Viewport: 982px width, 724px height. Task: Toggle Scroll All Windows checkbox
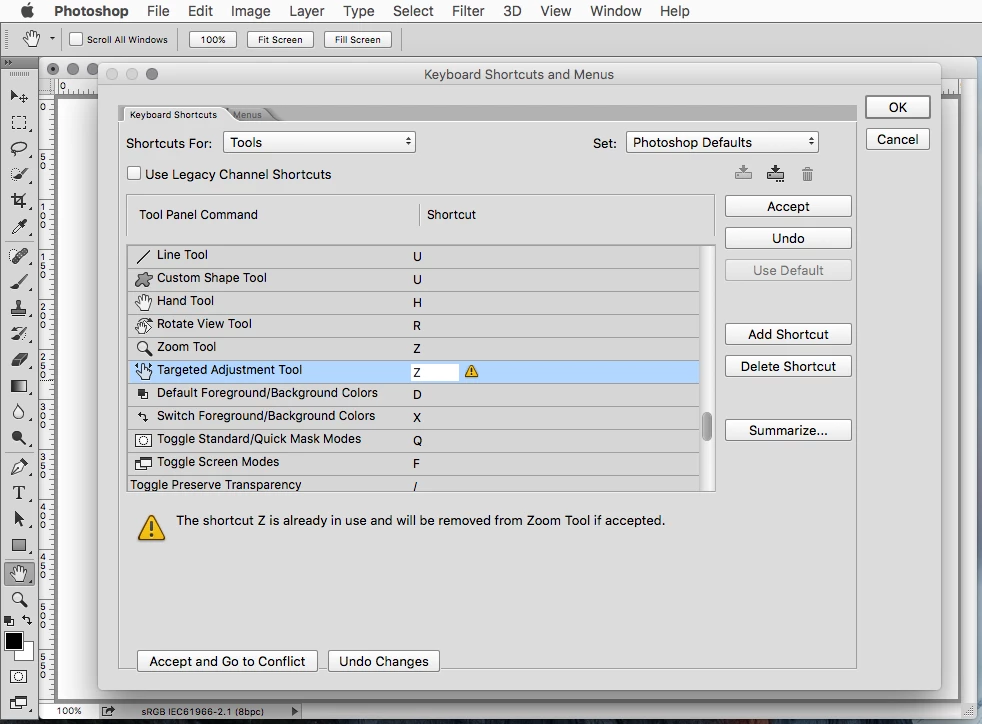(x=76, y=39)
